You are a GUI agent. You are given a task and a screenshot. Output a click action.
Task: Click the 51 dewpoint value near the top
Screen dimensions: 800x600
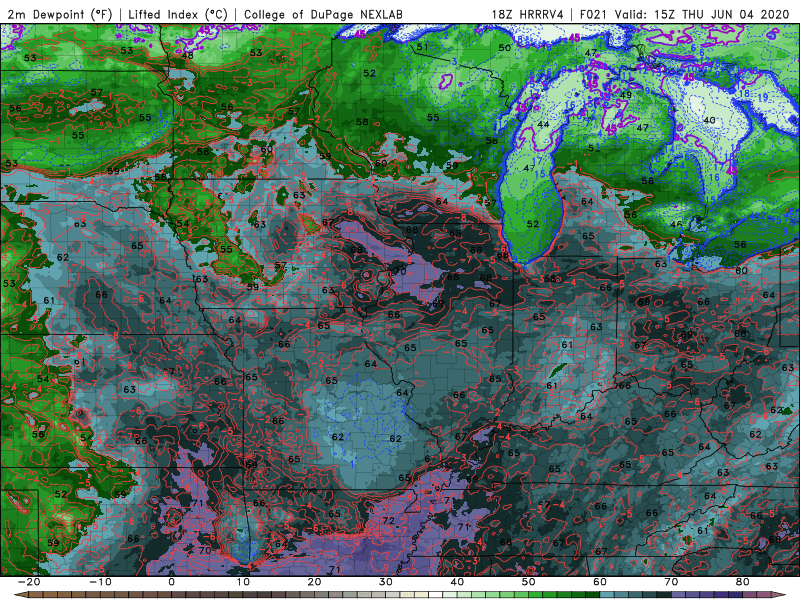pos(422,47)
